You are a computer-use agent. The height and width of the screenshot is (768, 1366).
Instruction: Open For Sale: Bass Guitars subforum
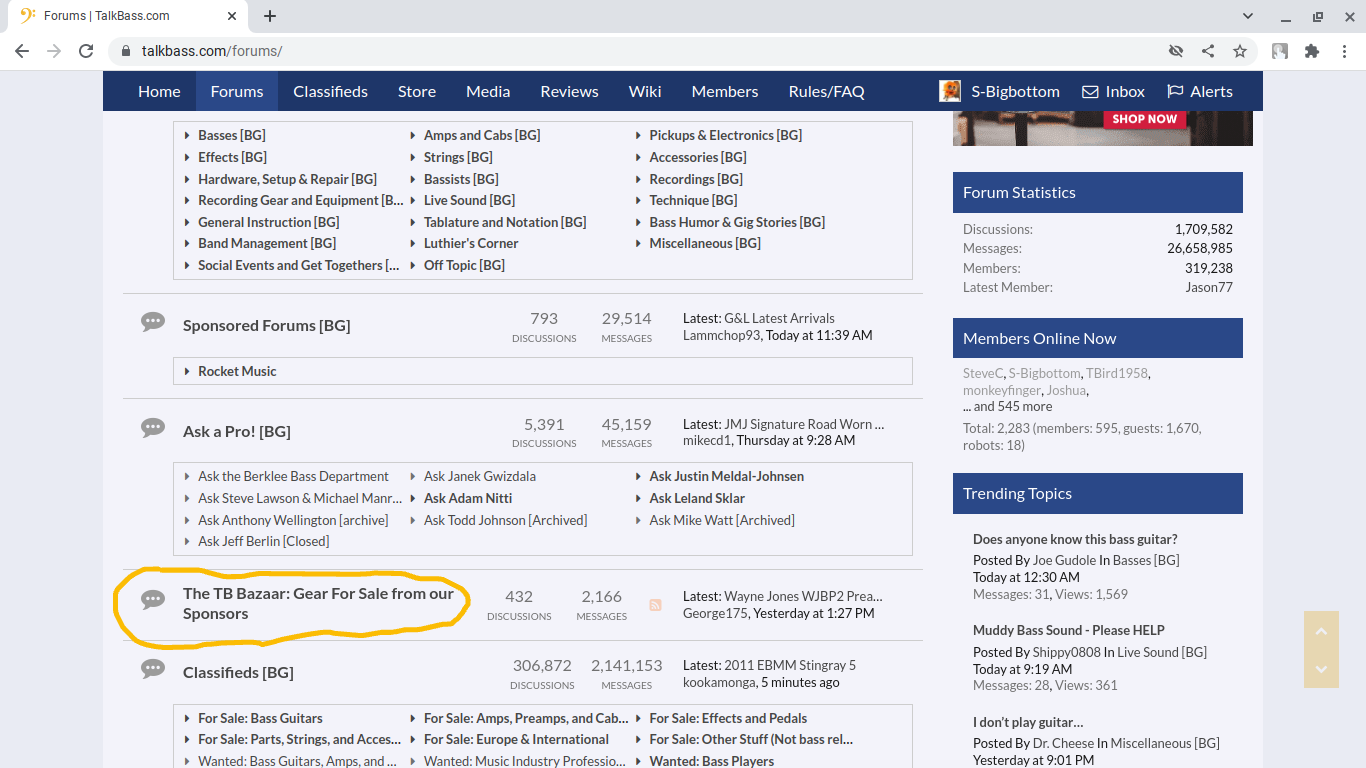click(x=260, y=718)
